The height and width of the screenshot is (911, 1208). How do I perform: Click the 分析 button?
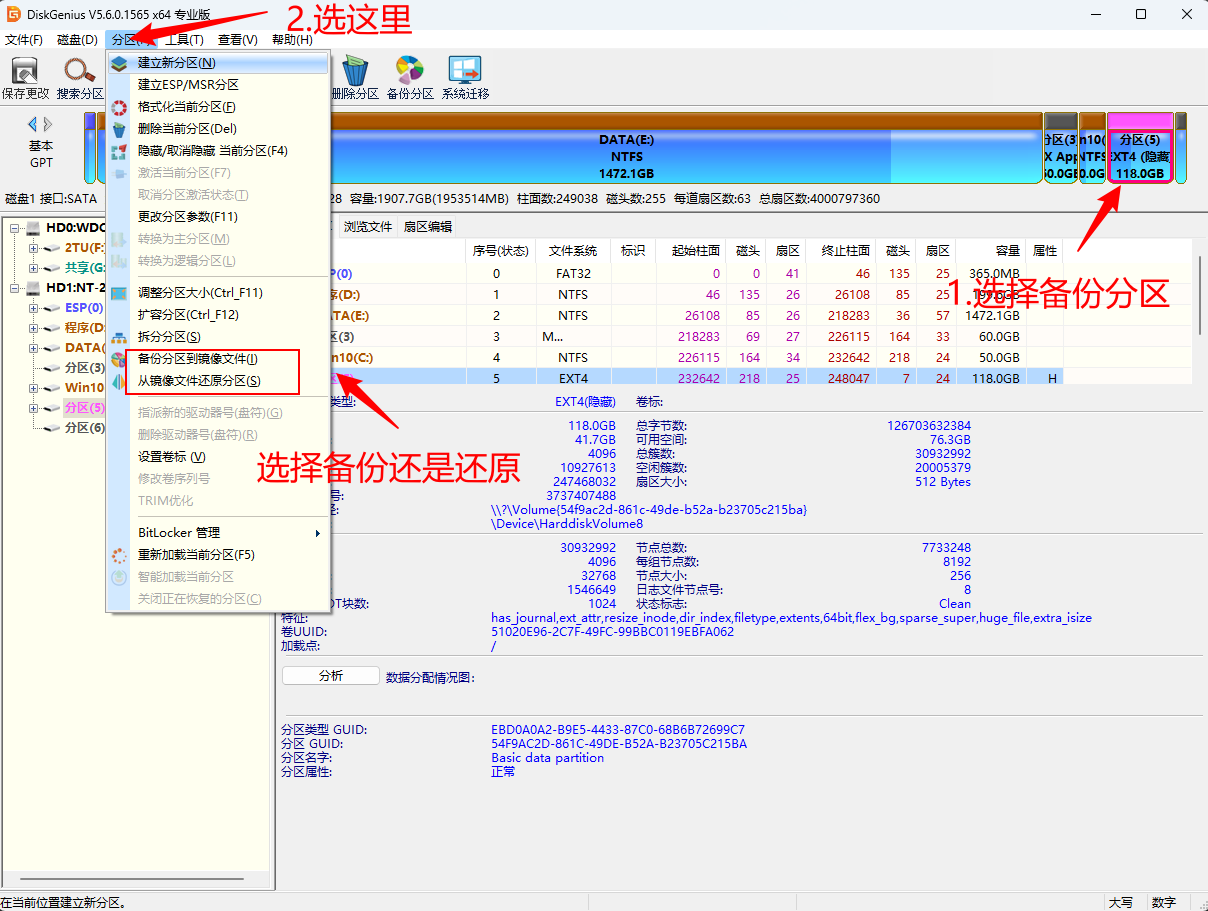coord(331,676)
